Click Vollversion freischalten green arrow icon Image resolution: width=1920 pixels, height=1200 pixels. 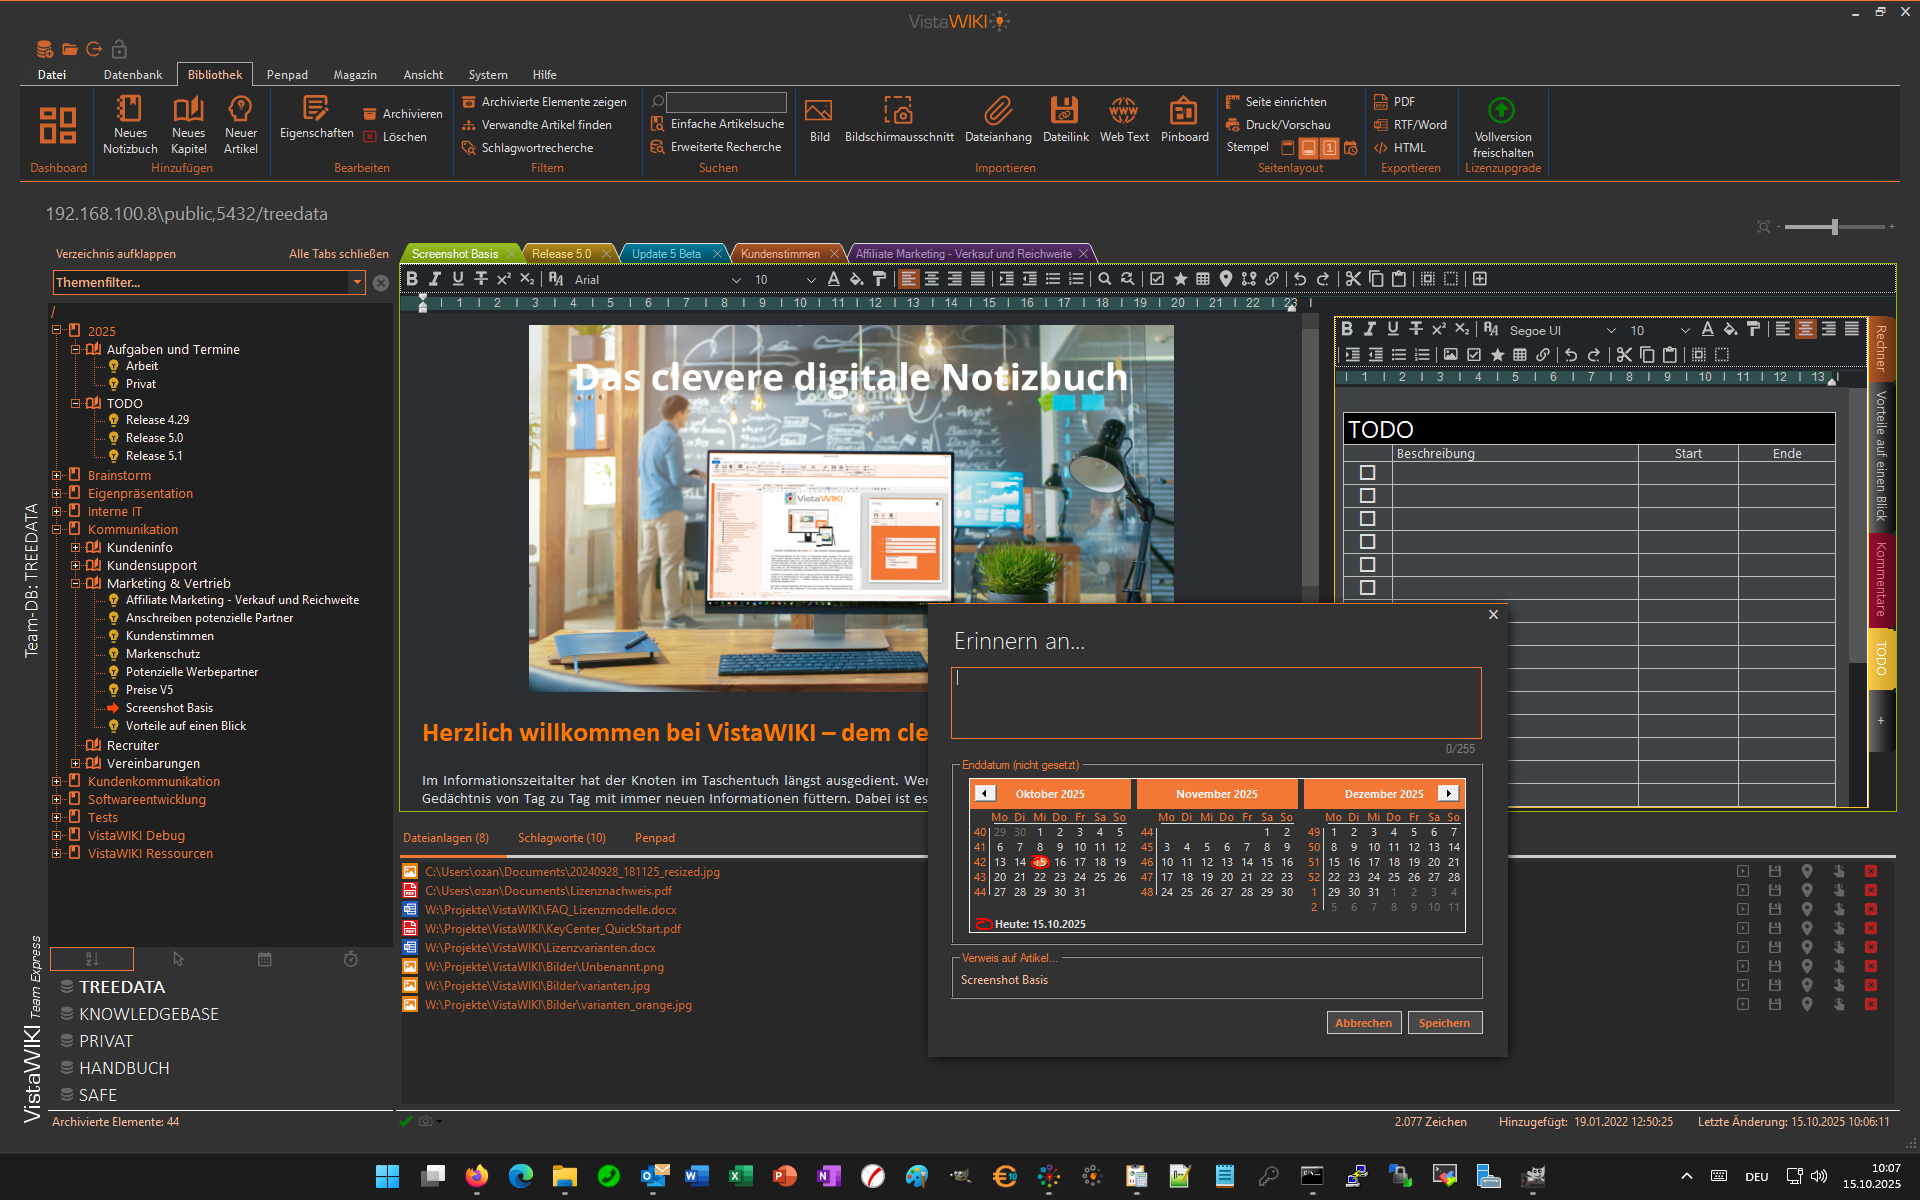coord(1501,110)
